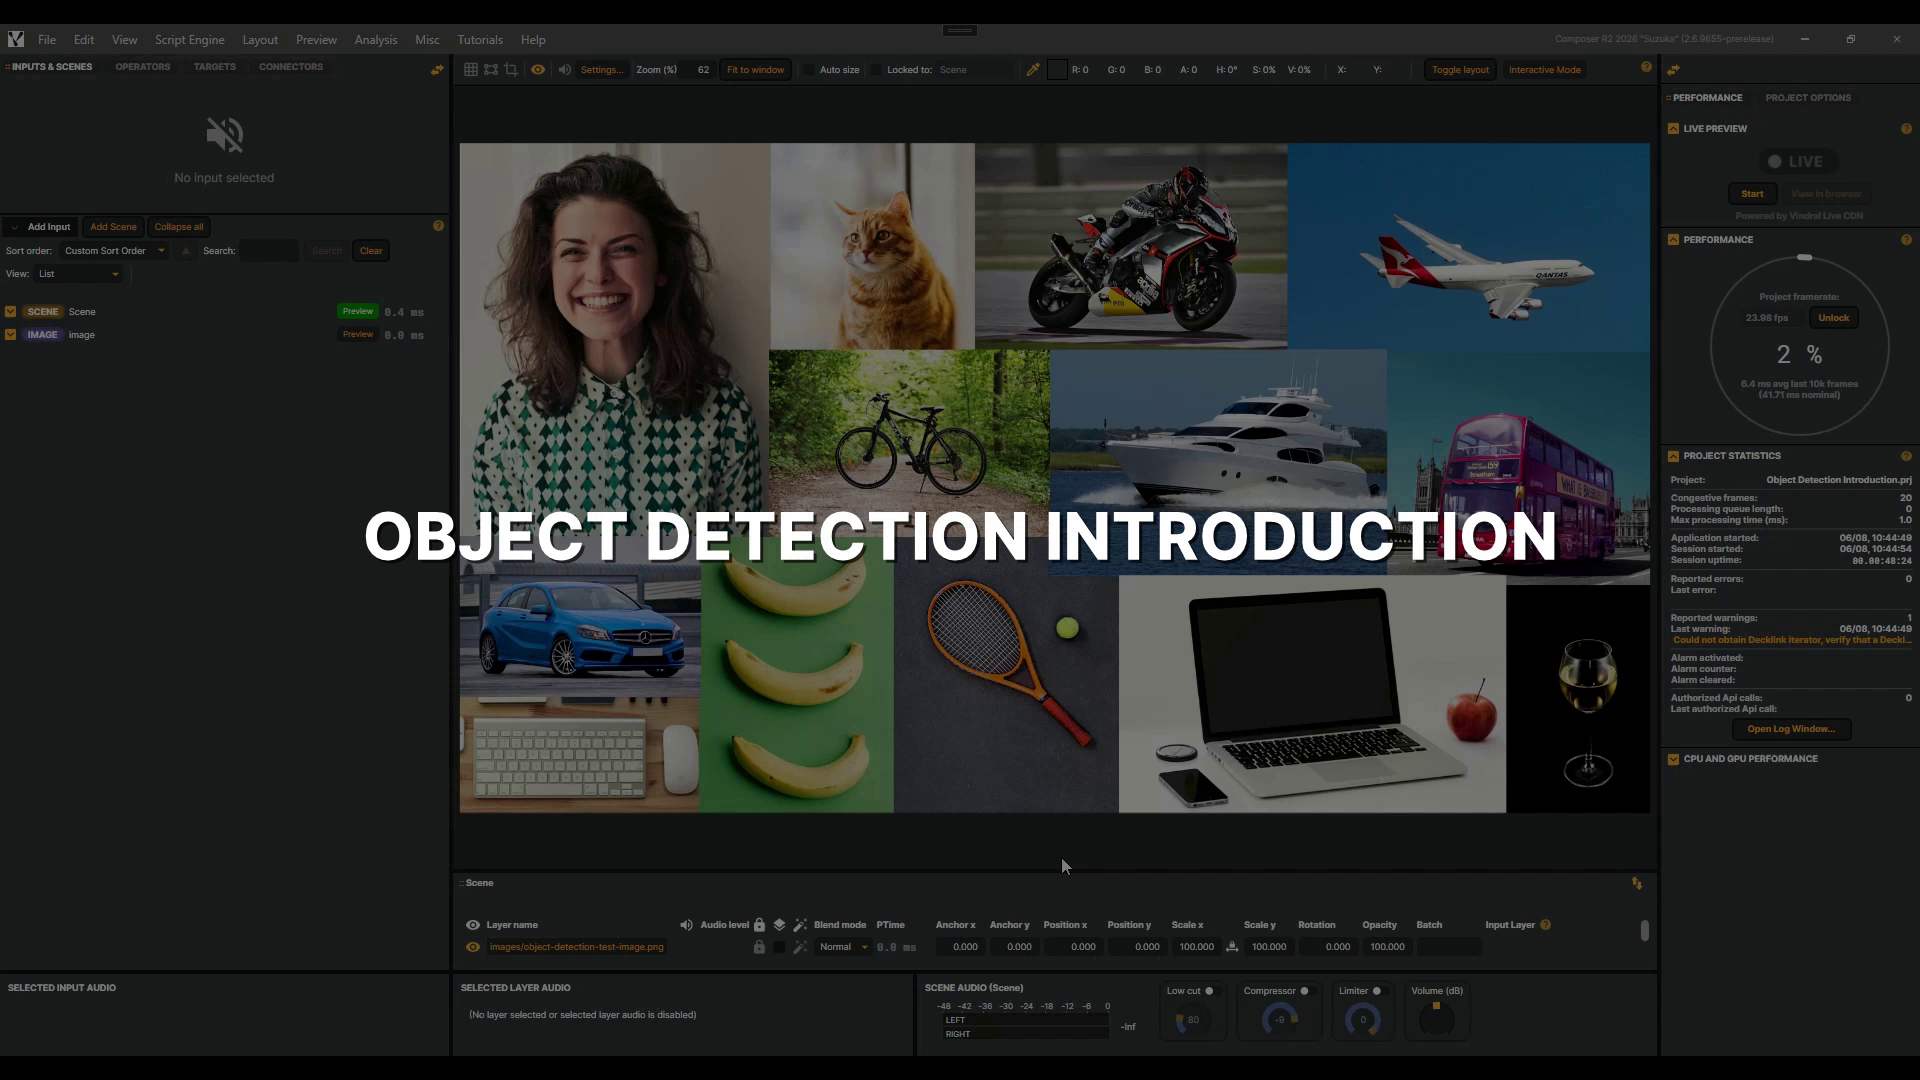Click the help icon beside Collapse all

pos(438,226)
